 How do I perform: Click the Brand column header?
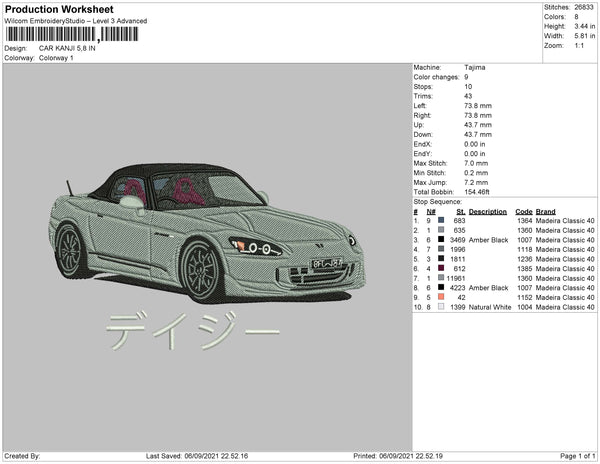545,211
